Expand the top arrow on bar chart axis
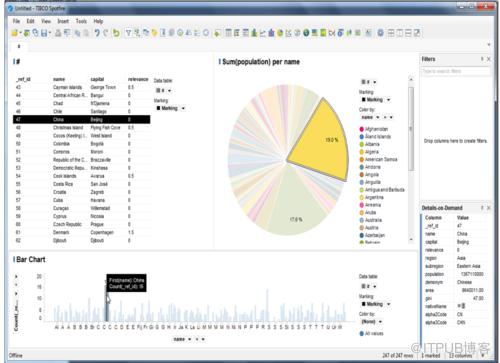500x363 pixels. pyautogui.click(x=16, y=277)
